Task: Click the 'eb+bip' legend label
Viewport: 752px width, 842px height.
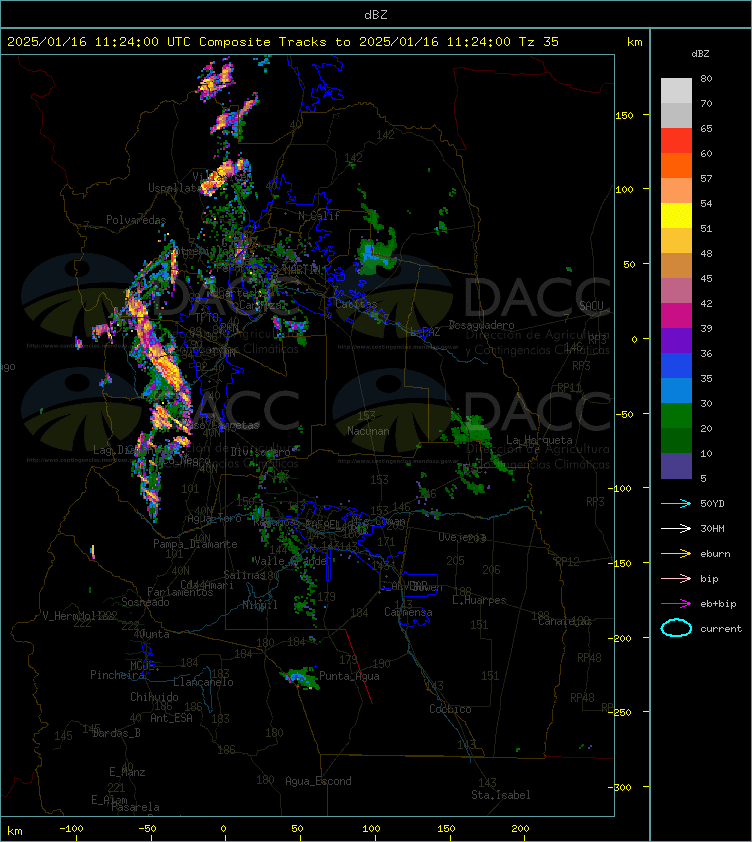Action: click(x=718, y=604)
